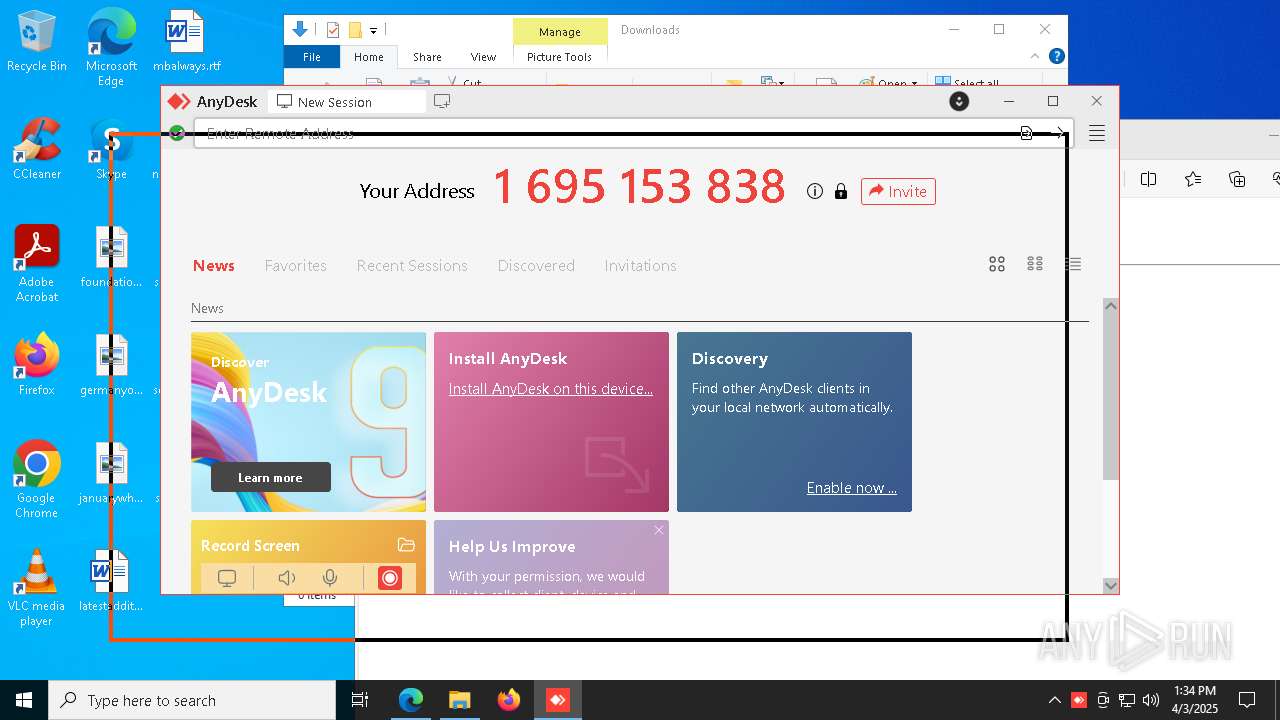Click the AnyDesk vertical scrollbar thumb
This screenshot has width=1280, height=720.
1110,397
